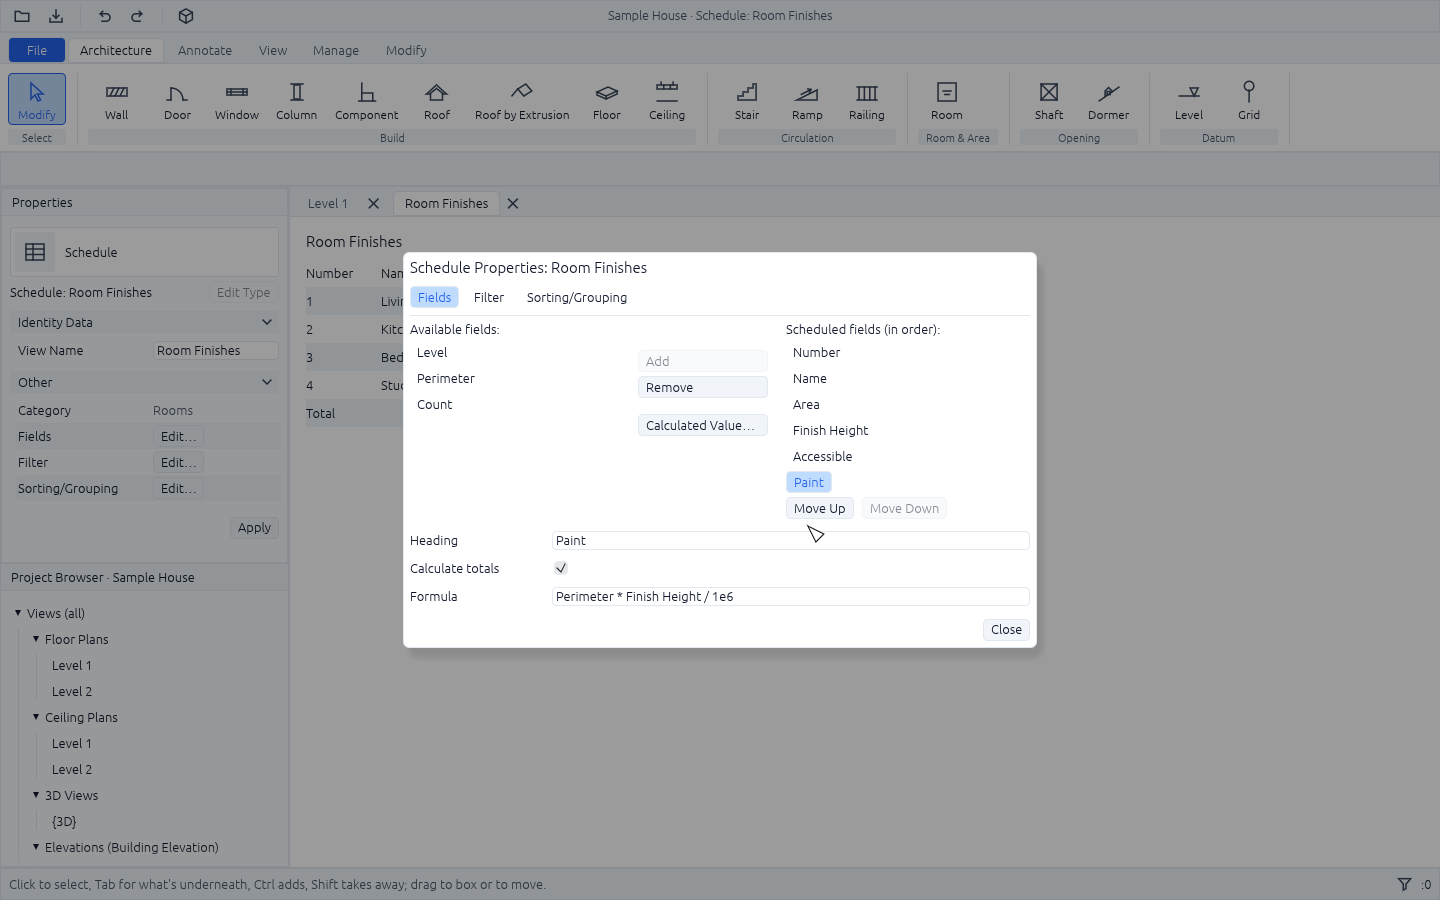Collapse the 3D Views tree node
Screen dimensions: 1440x900
point(36,795)
